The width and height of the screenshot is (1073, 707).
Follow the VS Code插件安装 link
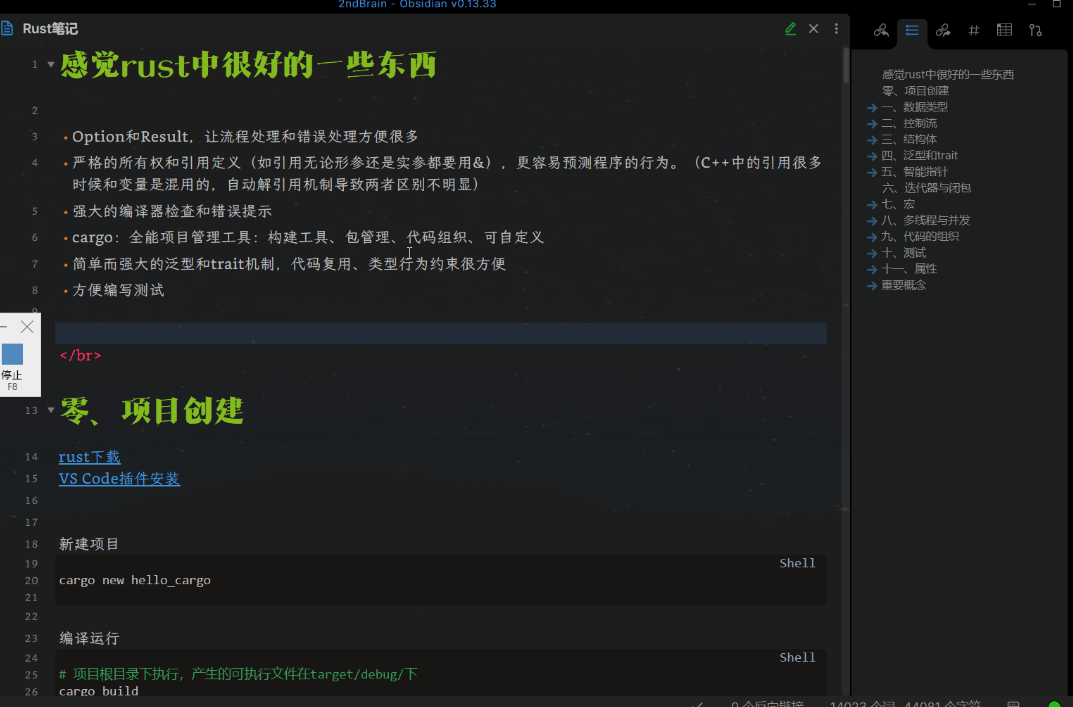pos(119,478)
